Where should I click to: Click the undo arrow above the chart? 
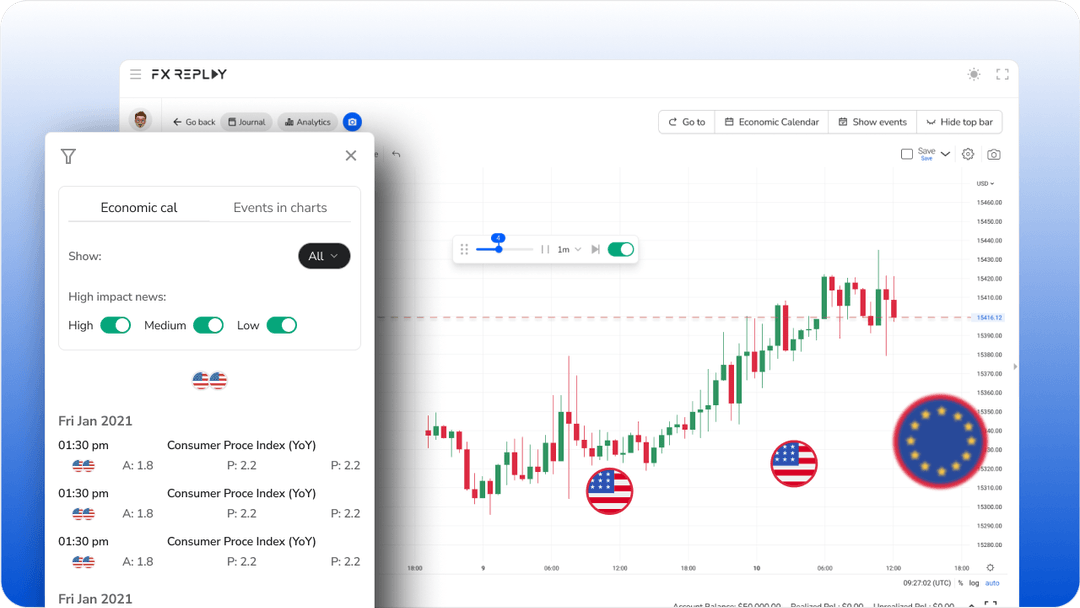396,154
